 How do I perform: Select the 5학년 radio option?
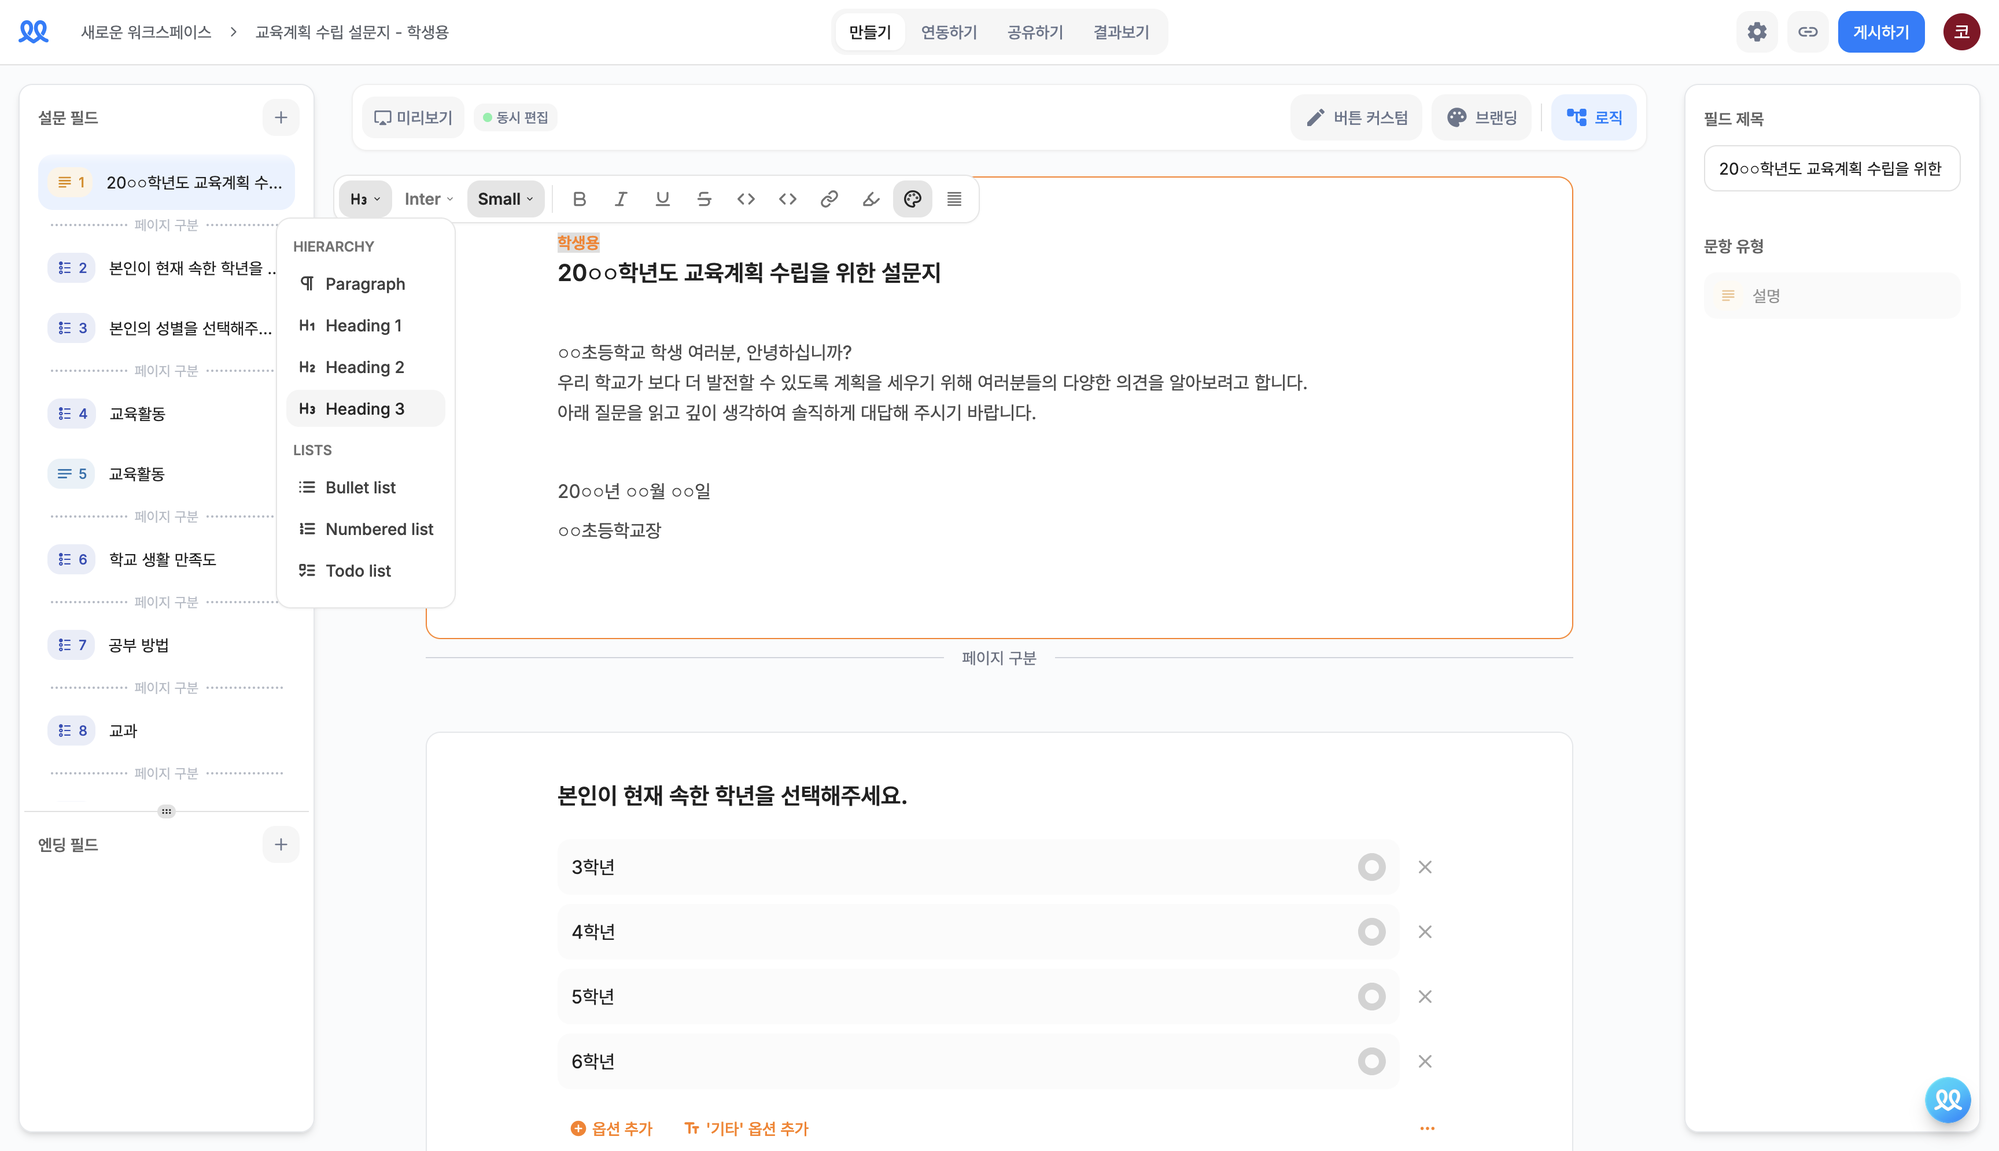(x=1371, y=997)
